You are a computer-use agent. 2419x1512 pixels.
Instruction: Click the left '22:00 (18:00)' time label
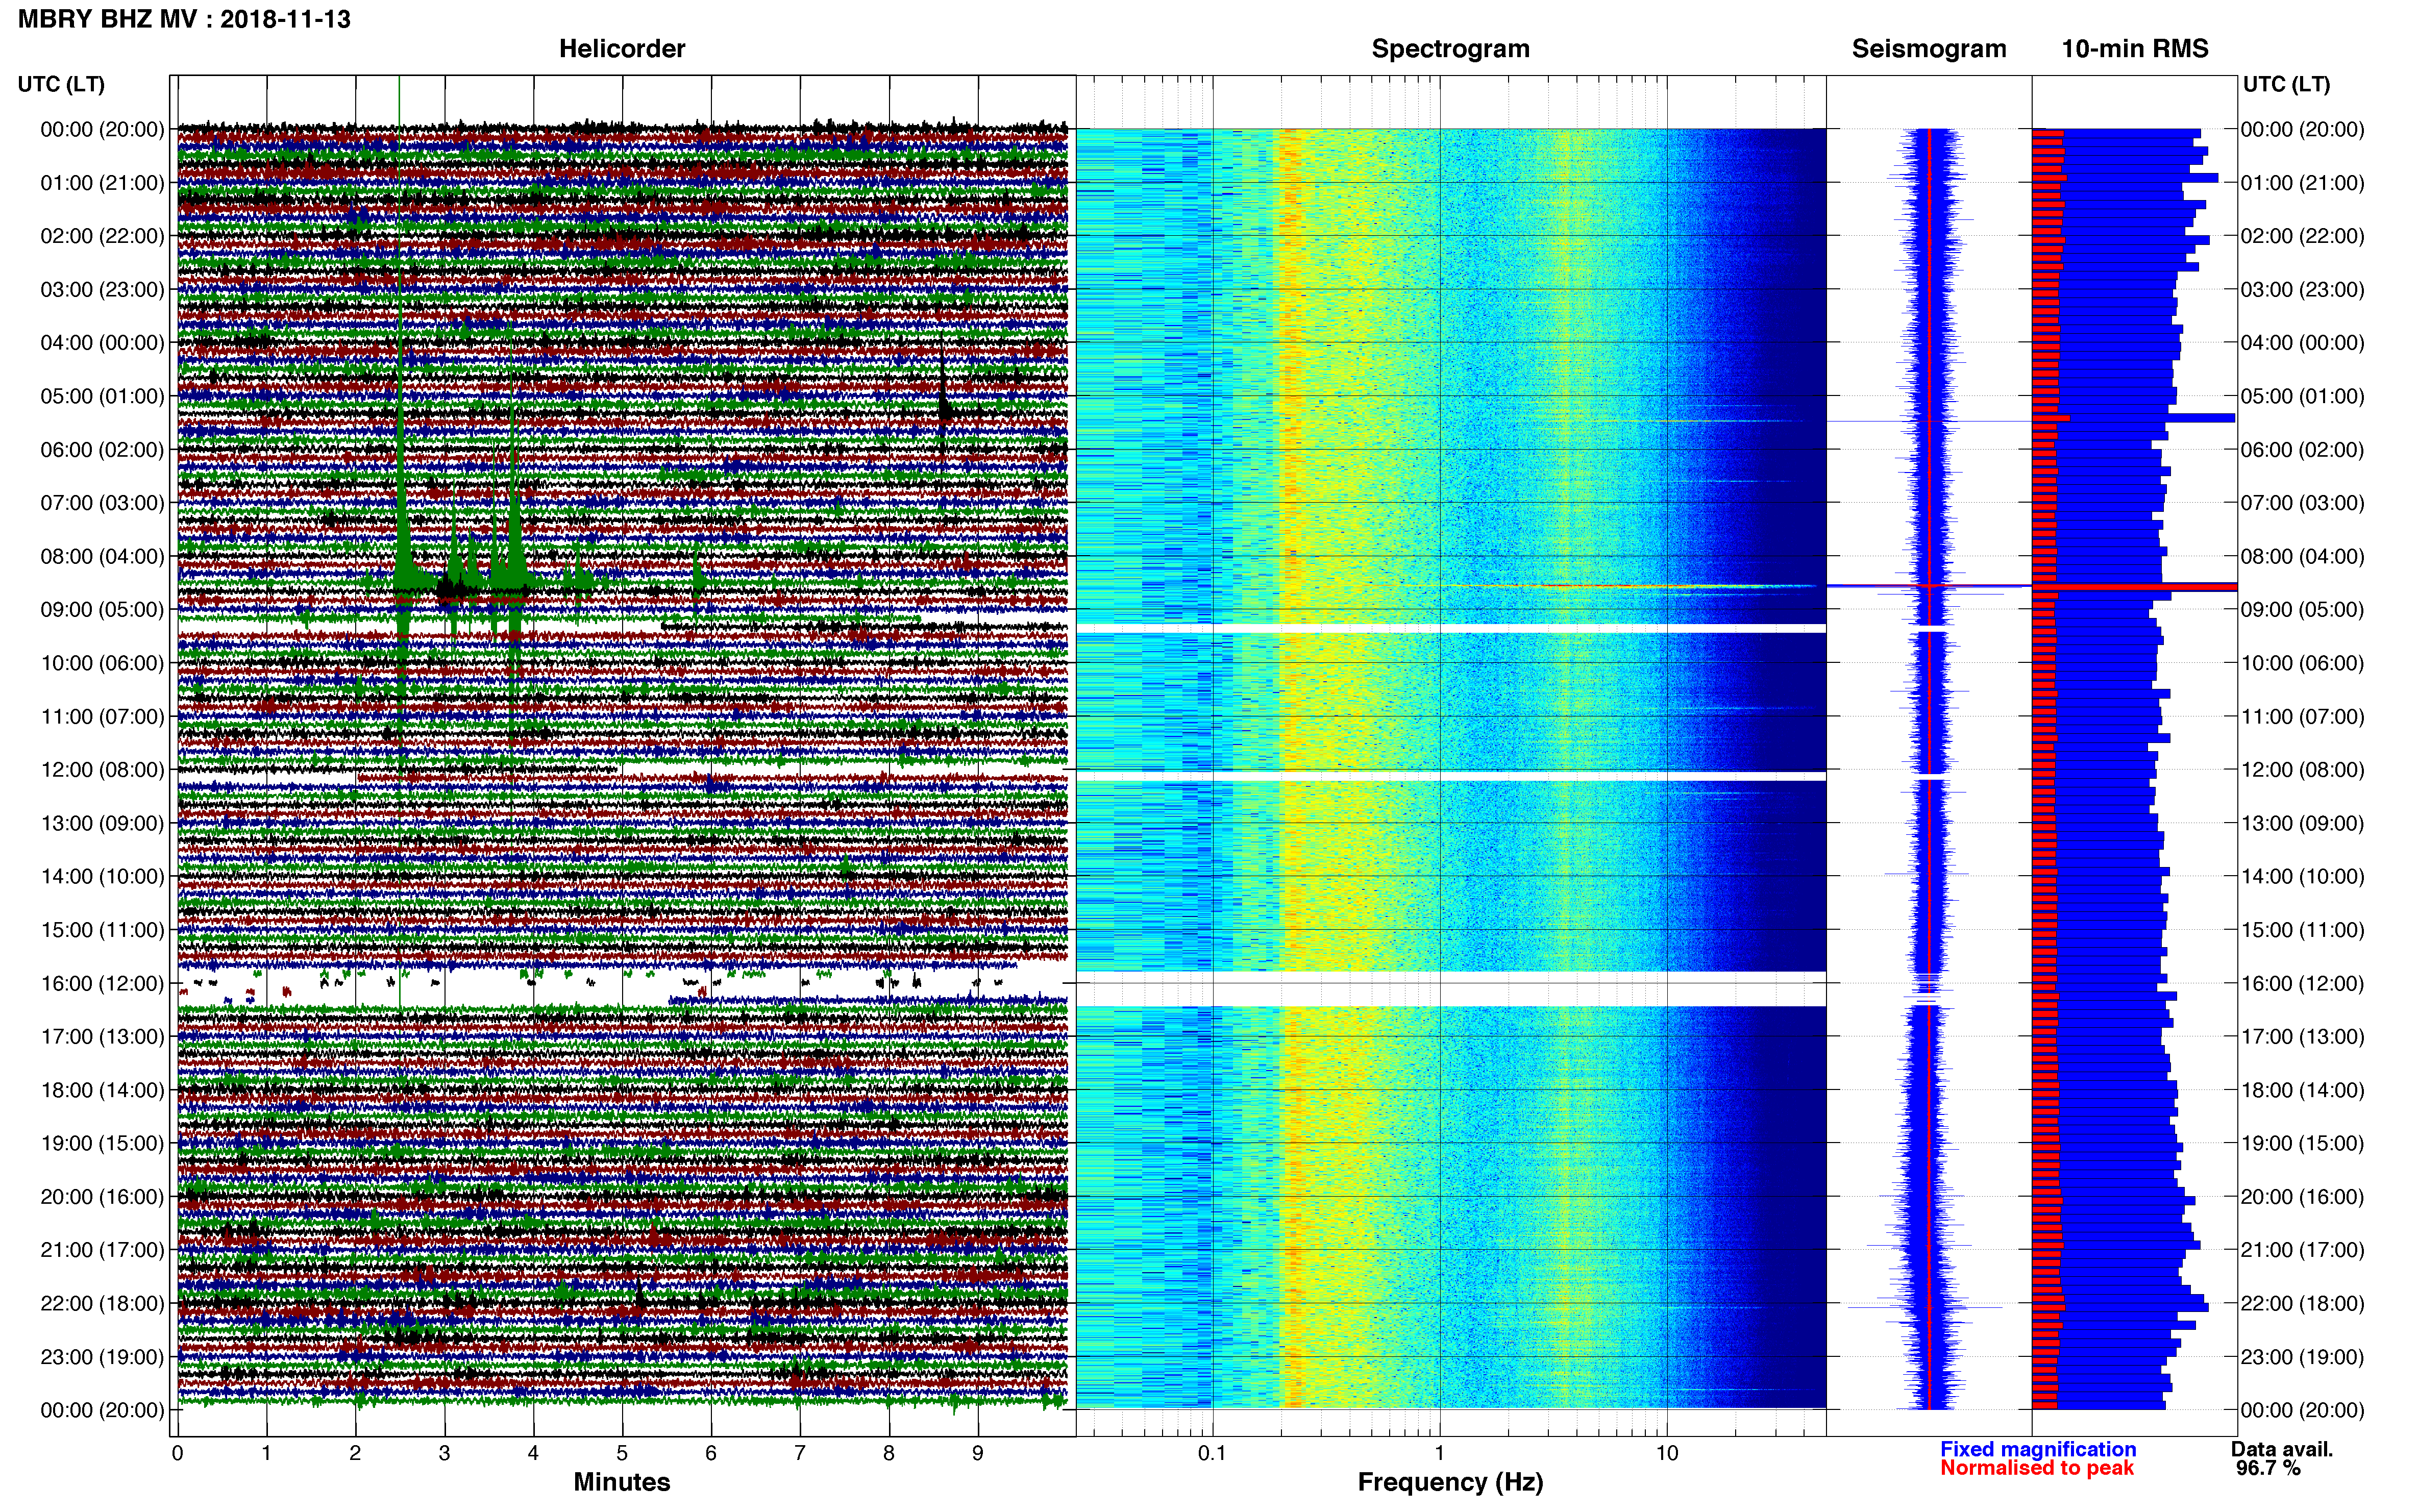(102, 1304)
